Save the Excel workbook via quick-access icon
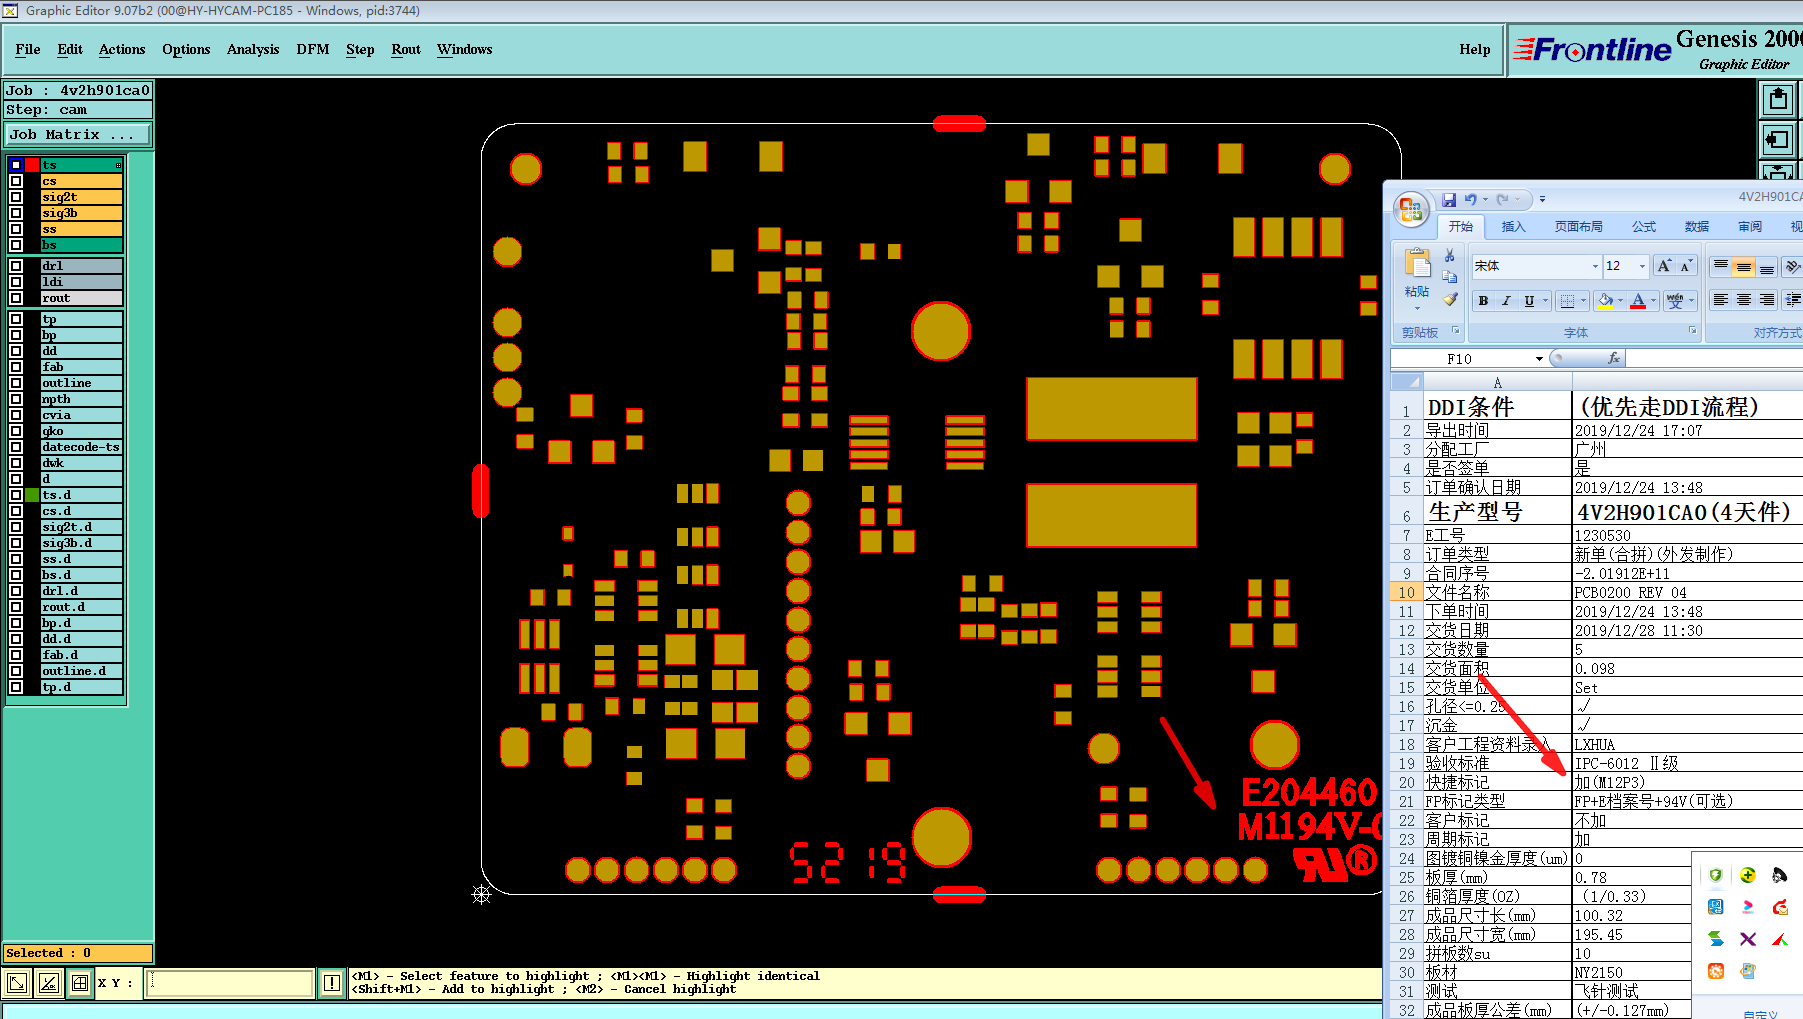The height and width of the screenshot is (1019, 1803). (1449, 200)
